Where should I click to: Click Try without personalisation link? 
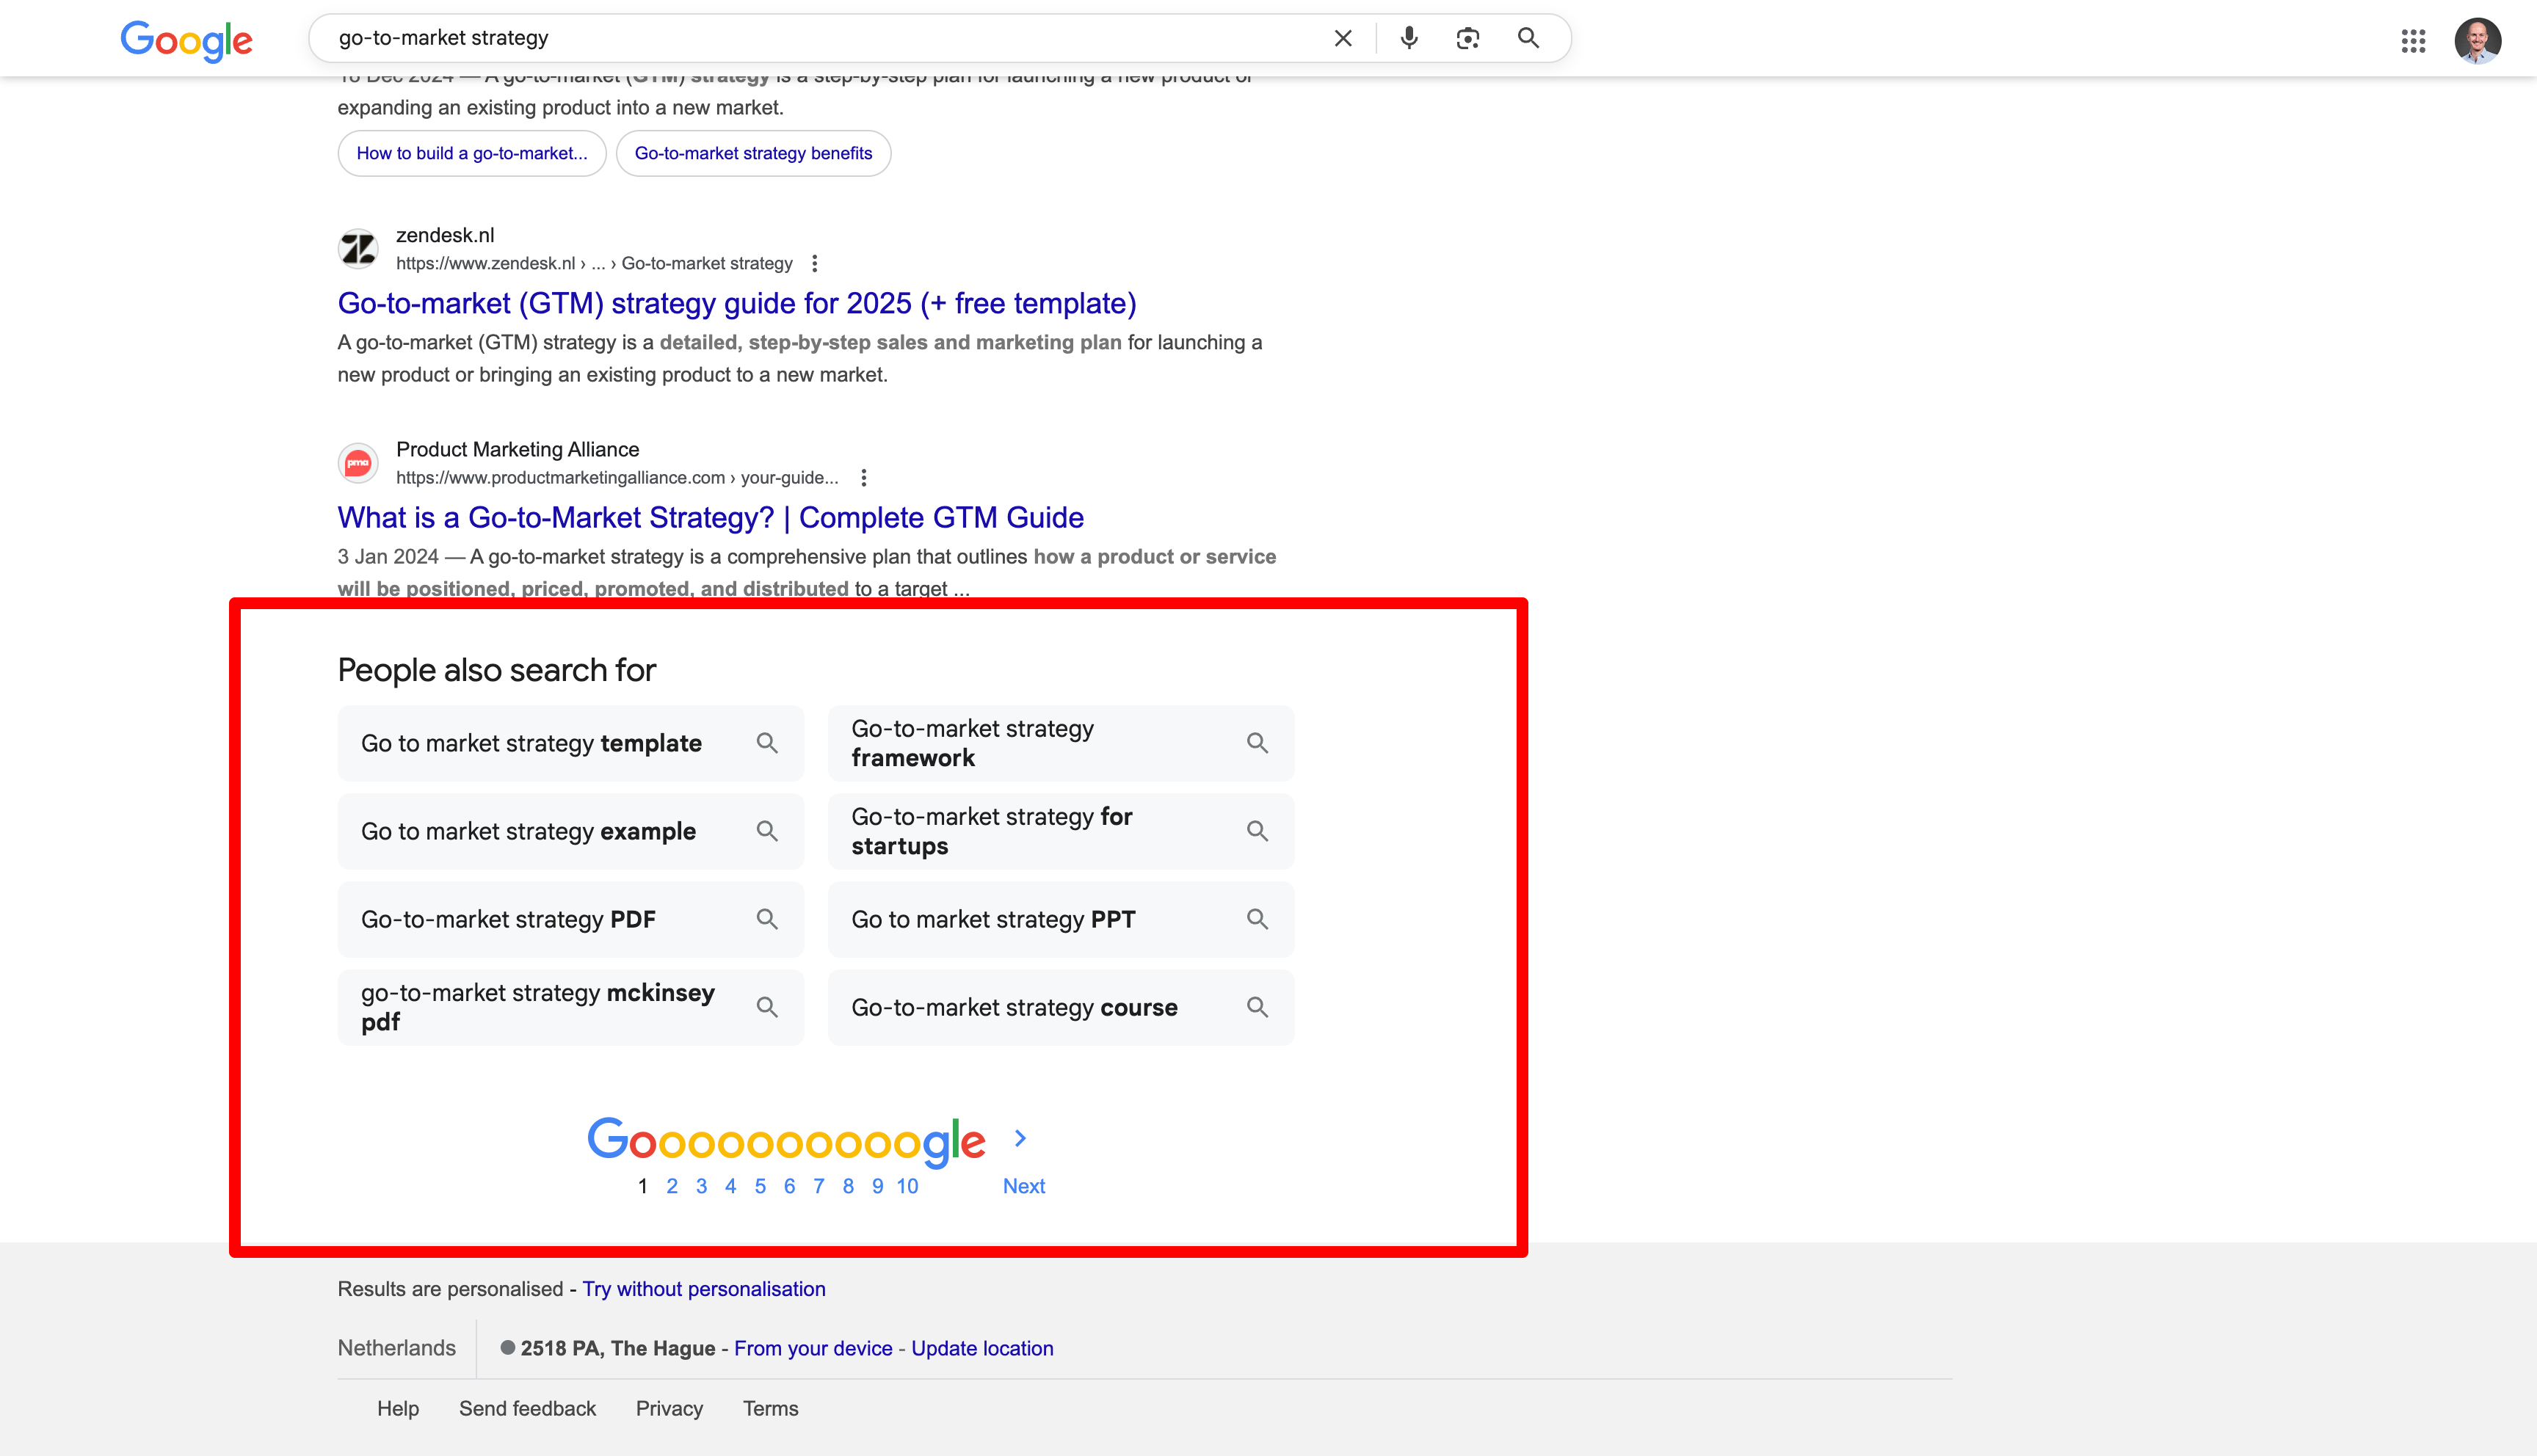pos(704,1289)
